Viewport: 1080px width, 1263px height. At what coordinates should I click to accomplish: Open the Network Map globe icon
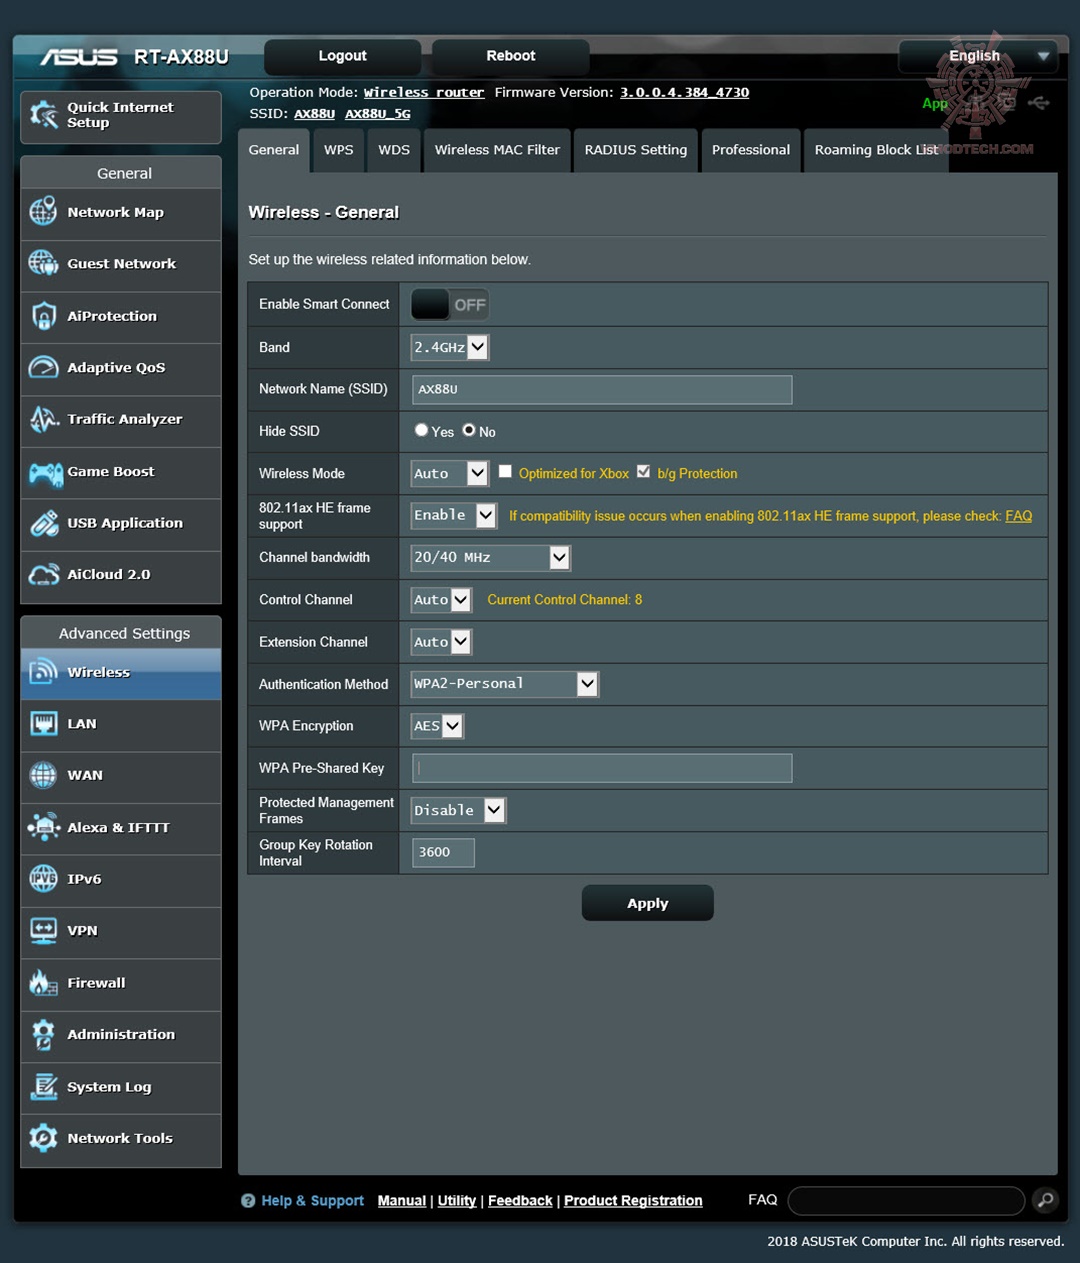pos(44,212)
